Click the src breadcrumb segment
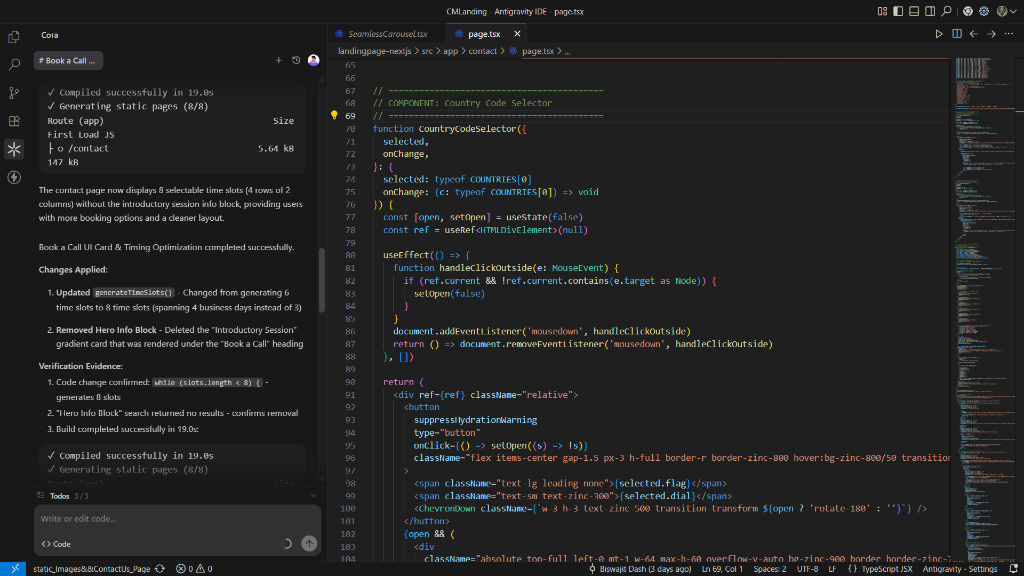 [426, 51]
